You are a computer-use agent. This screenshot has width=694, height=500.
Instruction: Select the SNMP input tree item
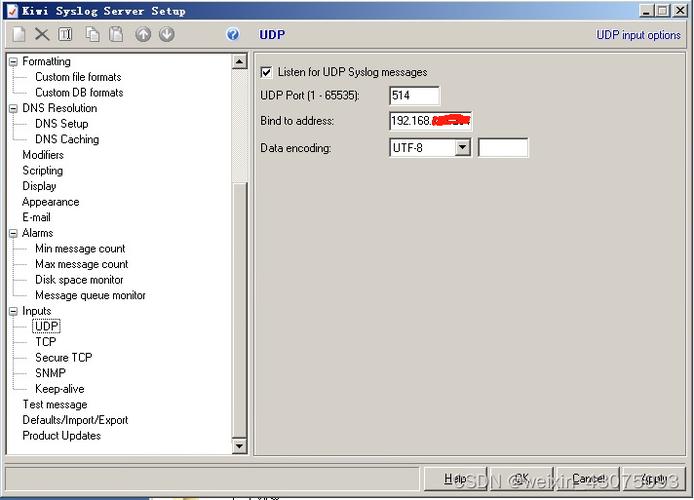click(50, 373)
